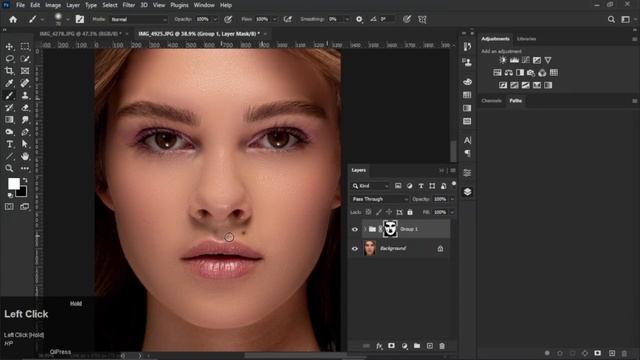Image resolution: width=640 pixels, height=360 pixels.
Task: Open workspace switcher icon
Action: click(x=625, y=19)
